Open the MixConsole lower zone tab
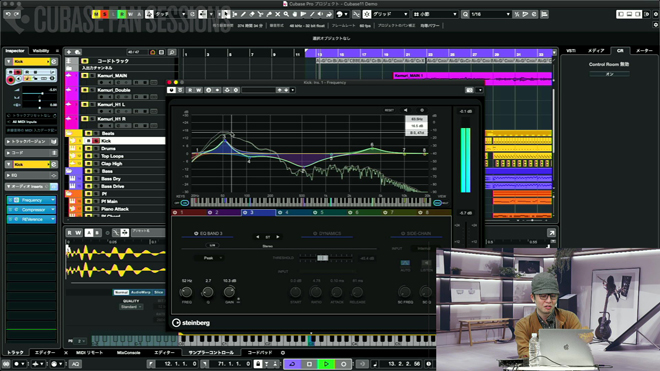660x371 pixels. [x=128, y=353]
